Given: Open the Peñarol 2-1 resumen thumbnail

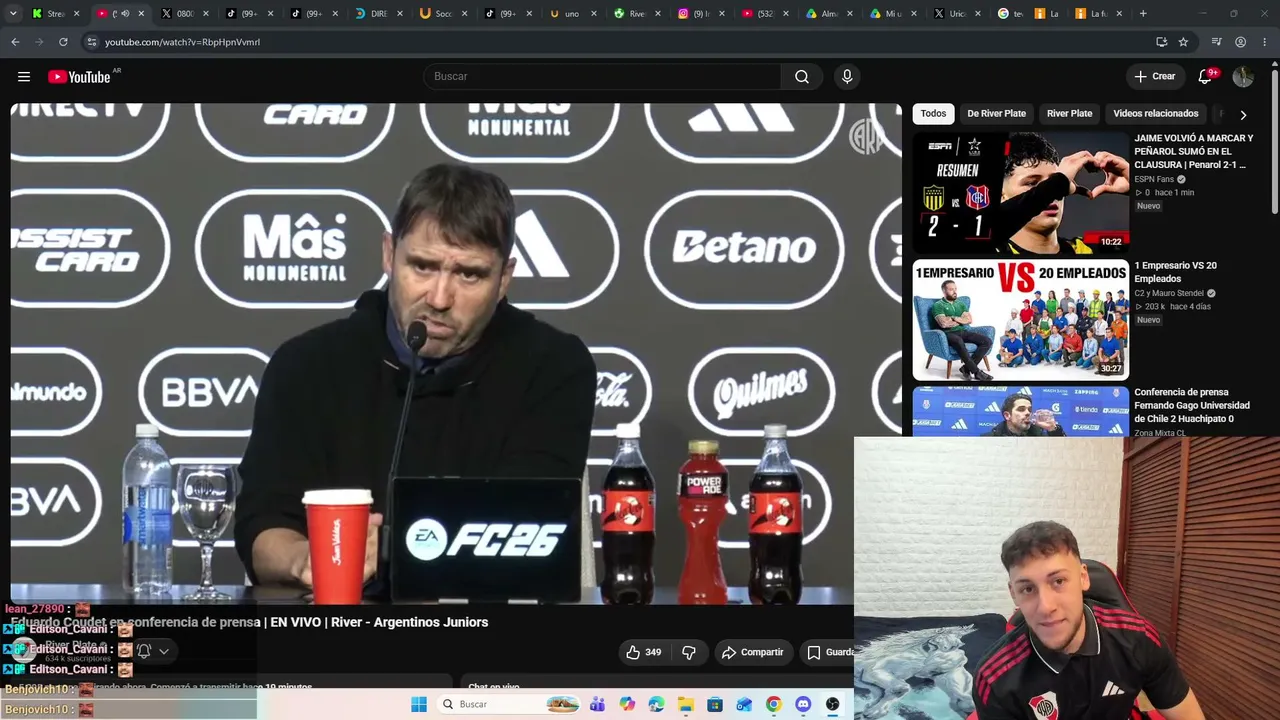Looking at the screenshot, I should click(x=1020, y=192).
